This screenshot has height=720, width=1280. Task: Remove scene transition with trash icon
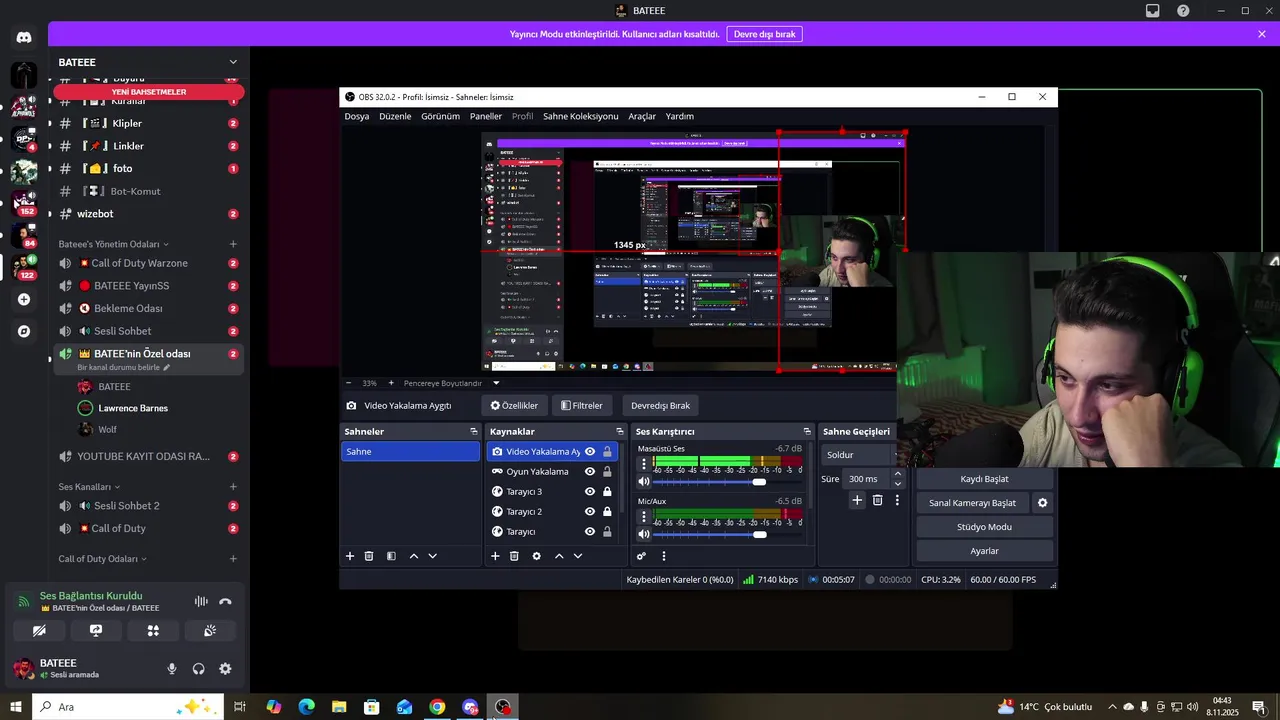tap(878, 500)
